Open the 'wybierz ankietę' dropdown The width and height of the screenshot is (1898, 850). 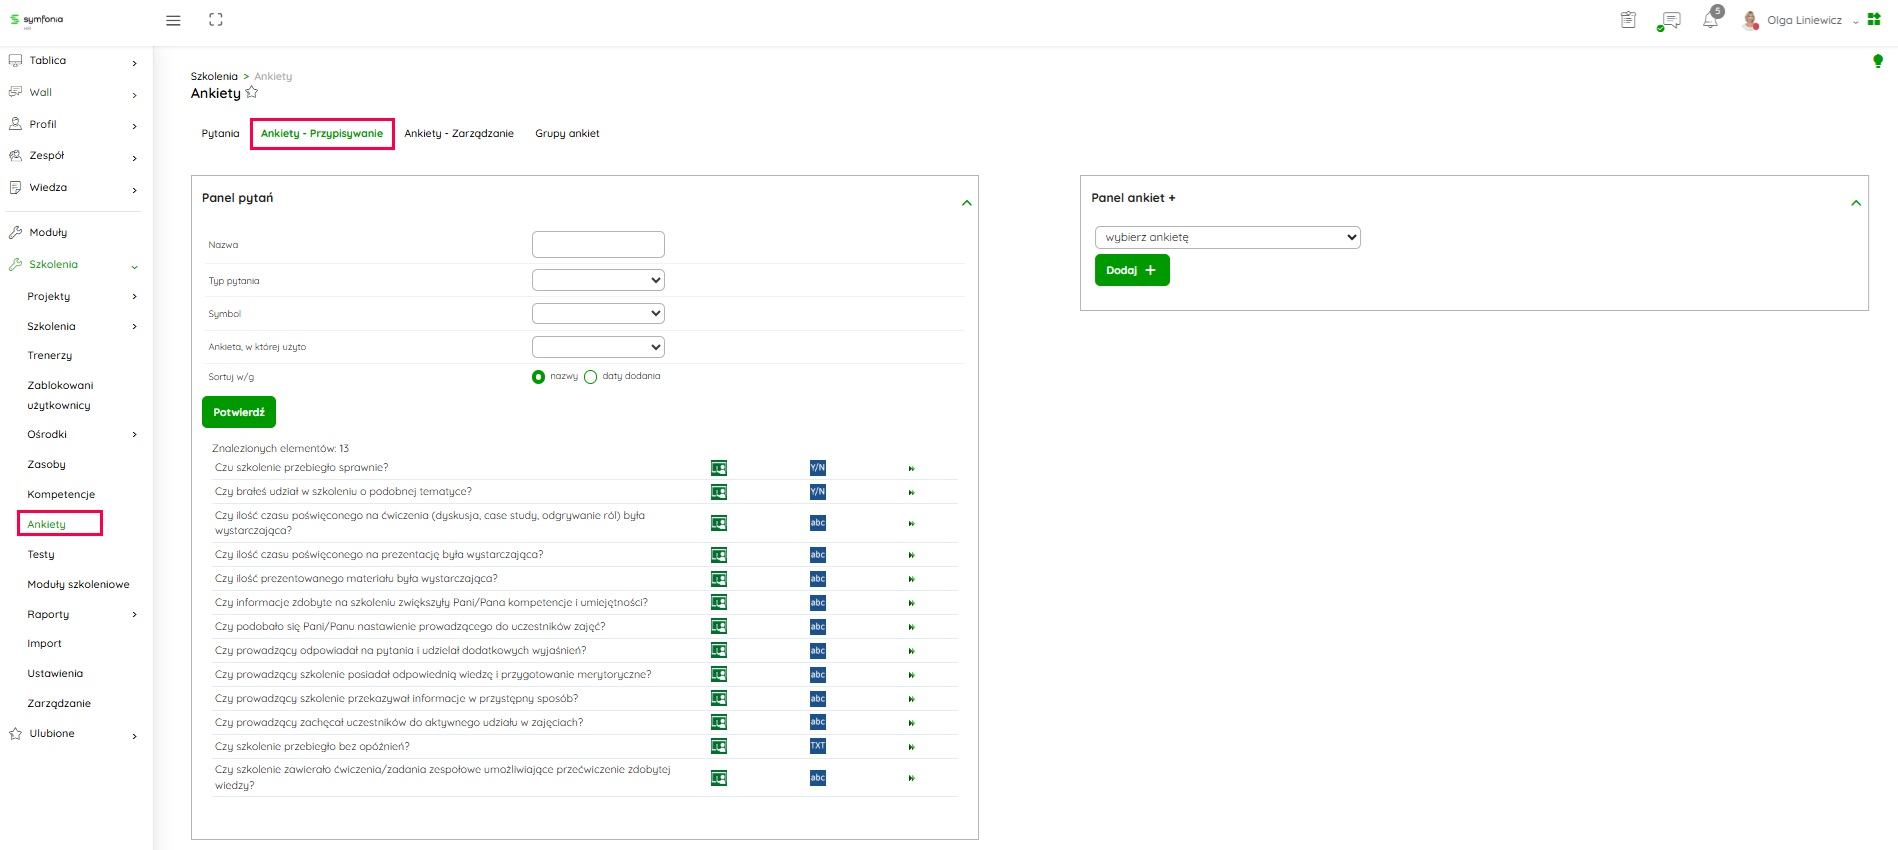pos(1227,238)
